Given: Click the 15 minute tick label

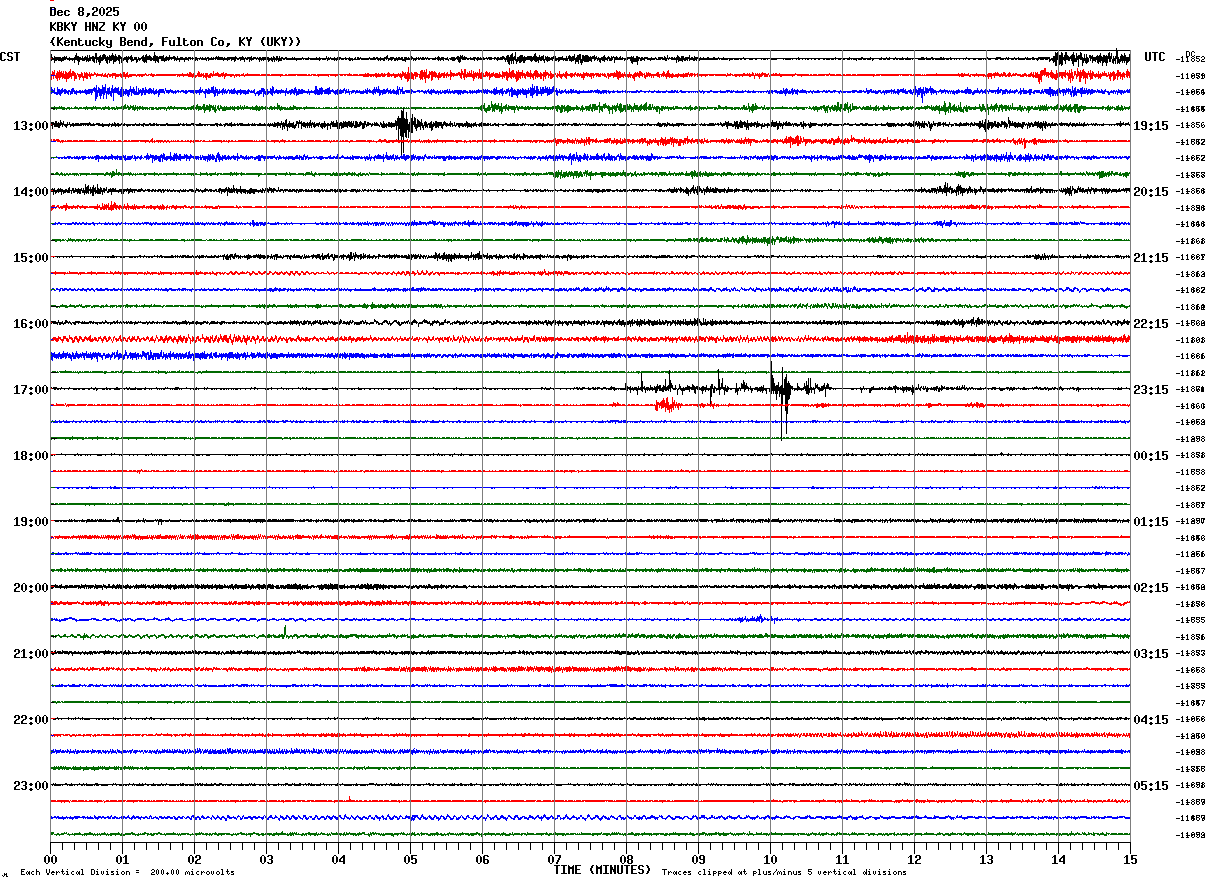Looking at the screenshot, I should pos(1130,859).
